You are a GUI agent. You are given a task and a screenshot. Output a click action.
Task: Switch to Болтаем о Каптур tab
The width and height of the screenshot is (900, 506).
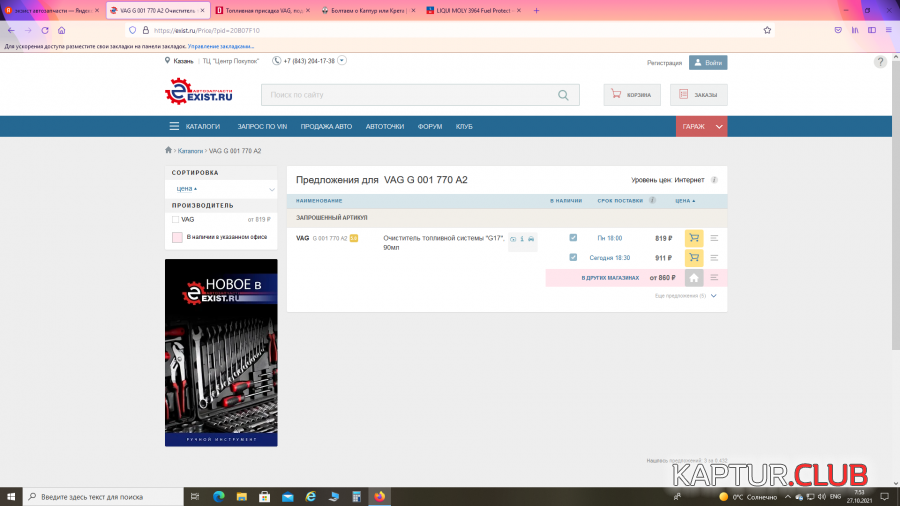(368, 10)
